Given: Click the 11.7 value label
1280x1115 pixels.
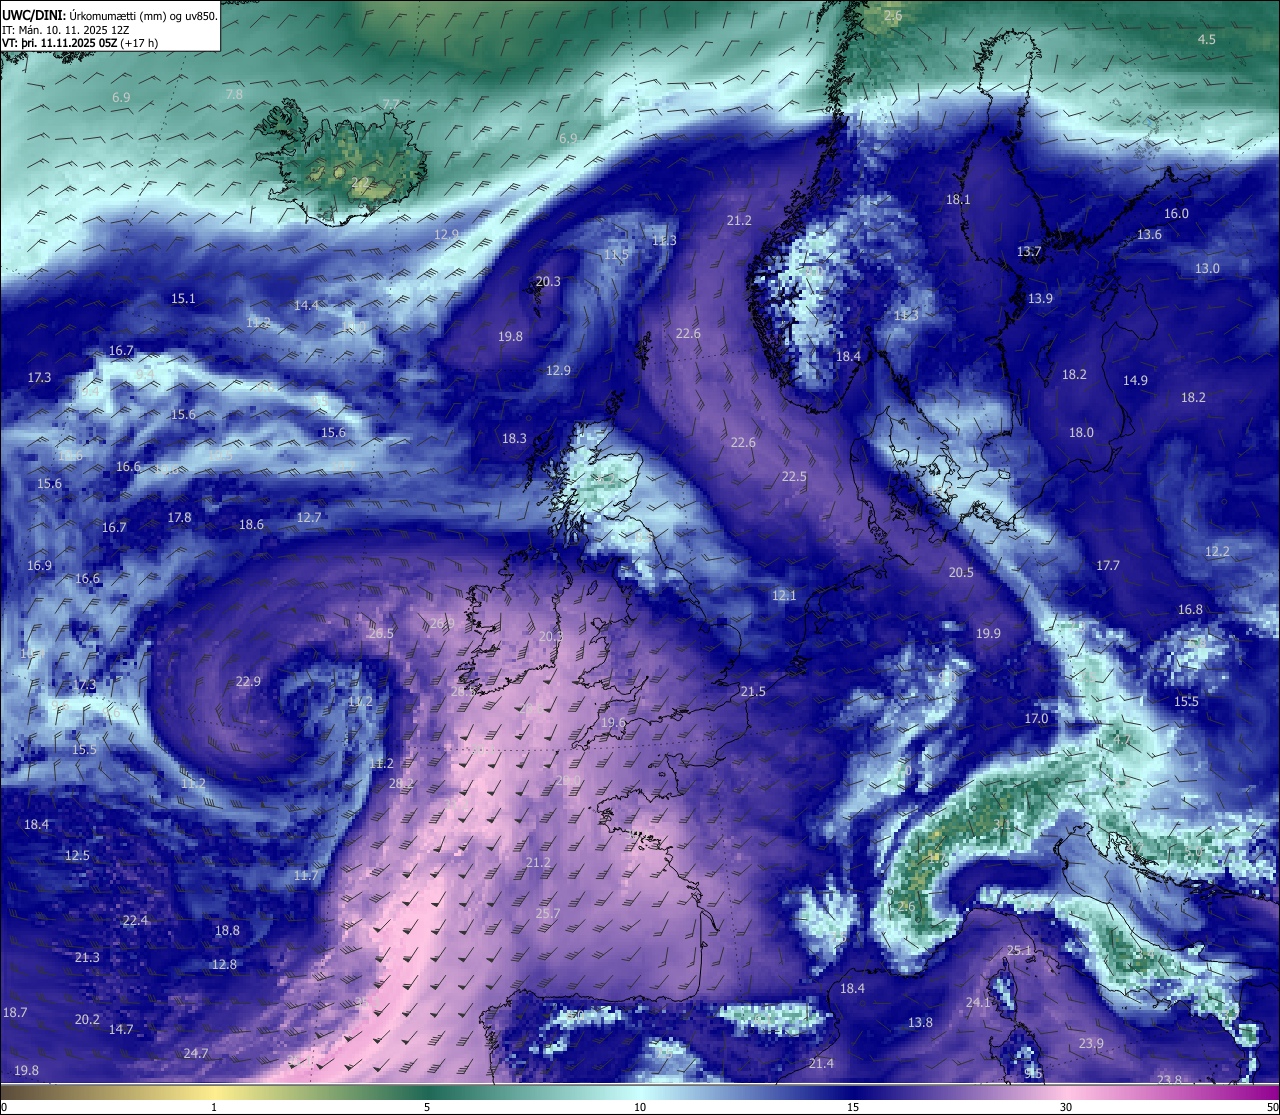Looking at the screenshot, I should coord(306,875).
